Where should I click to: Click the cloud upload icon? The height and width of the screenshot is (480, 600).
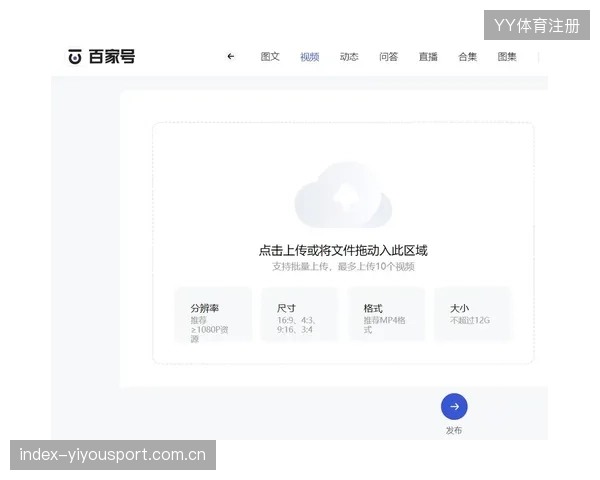(343, 195)
